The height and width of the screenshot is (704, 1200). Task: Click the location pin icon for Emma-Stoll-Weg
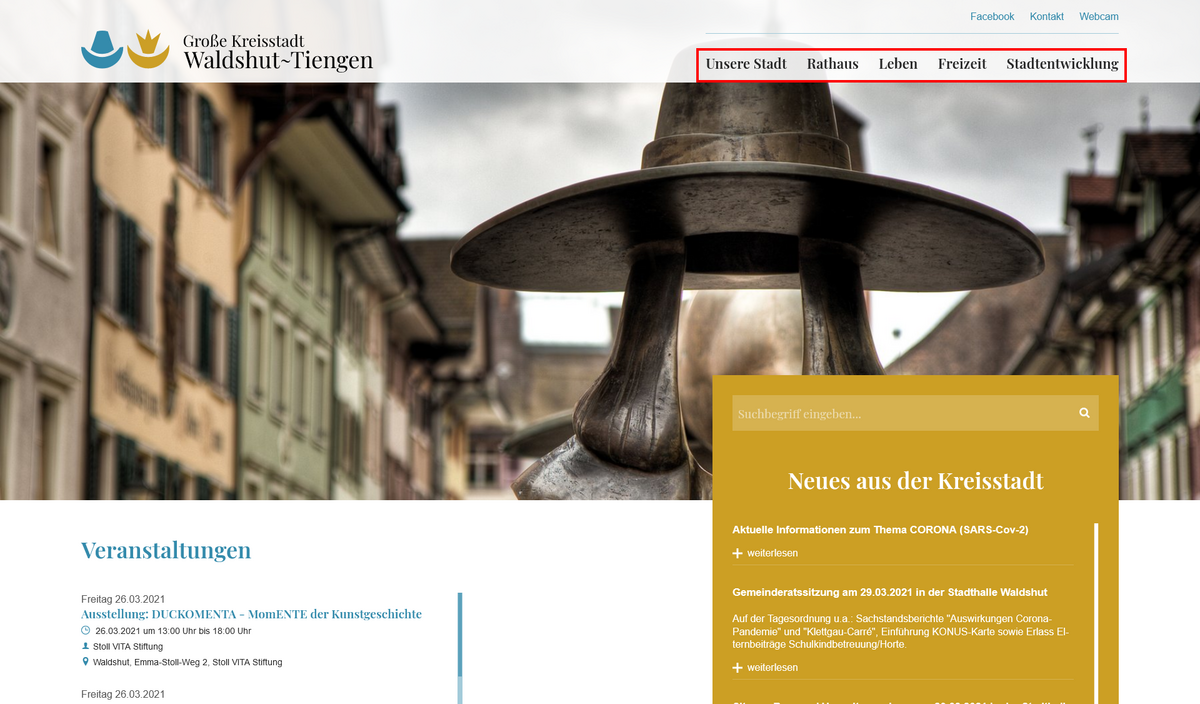pos(86,662)
